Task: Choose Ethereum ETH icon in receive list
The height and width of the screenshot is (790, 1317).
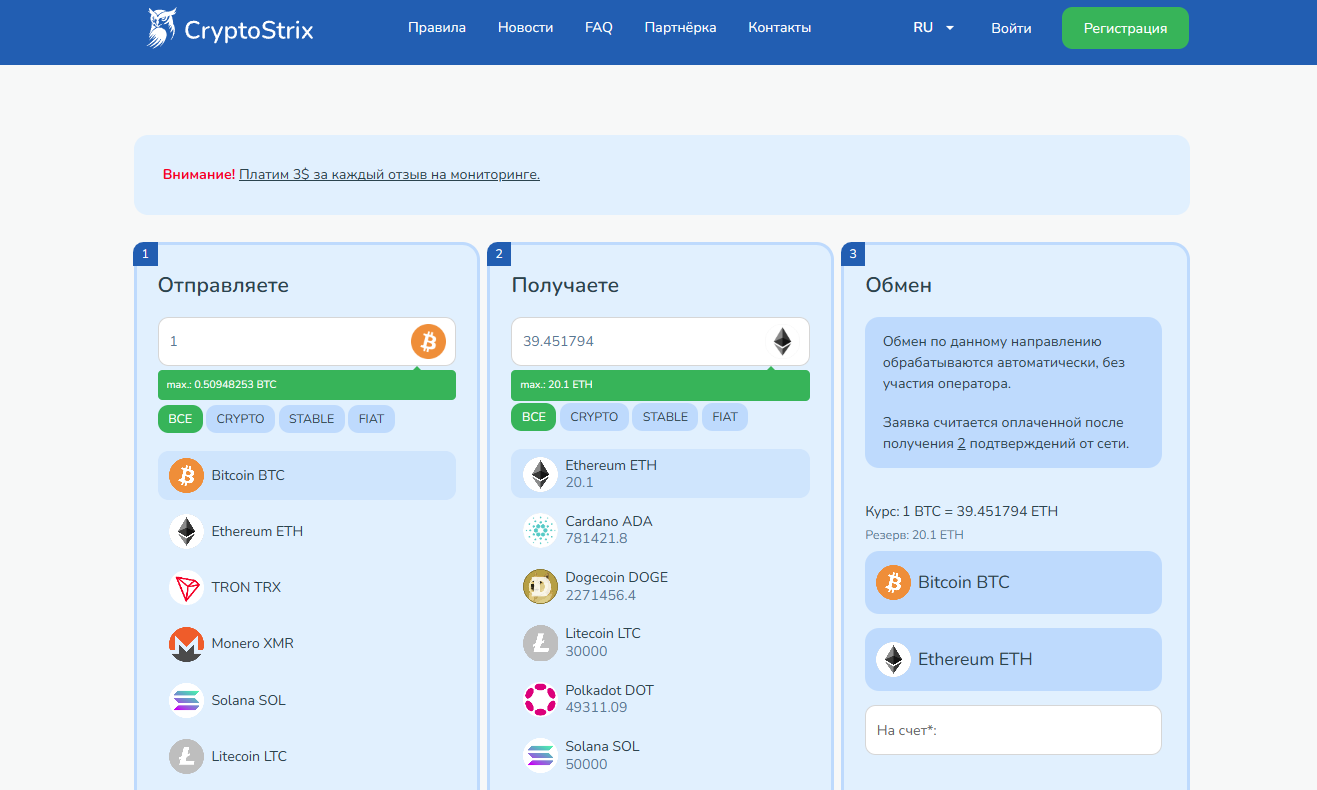Action: 540,474
